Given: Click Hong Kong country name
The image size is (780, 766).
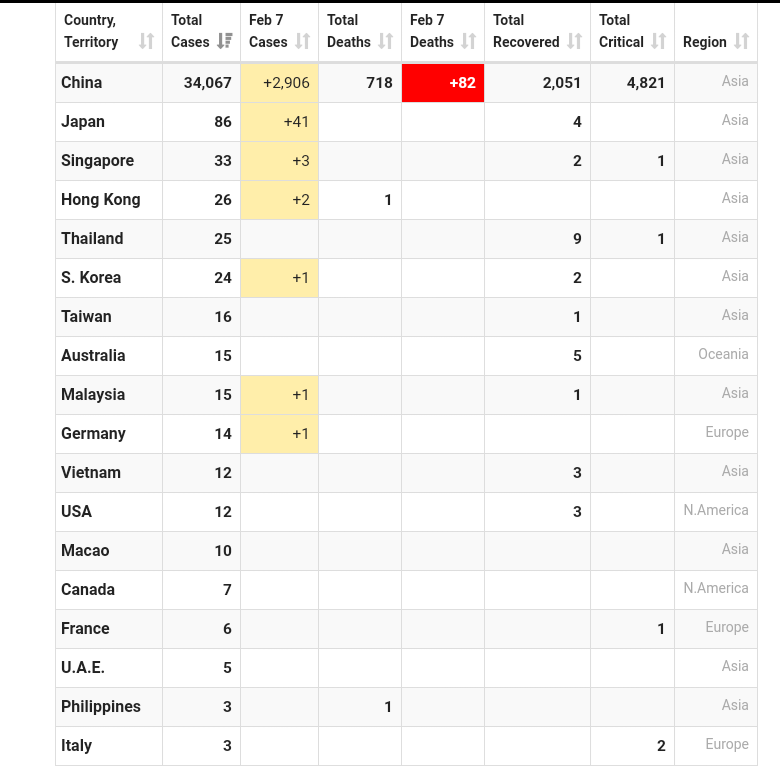Looking at the screenshot, I should pos(101,199).
